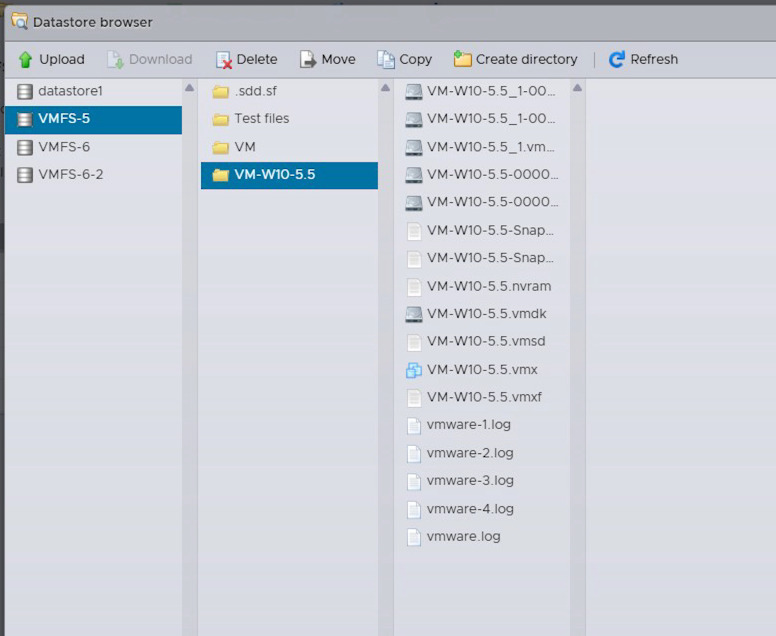Choose the Move toolbar action
Image resolution: width=776 pixels, height=636 pixels.
click(x=328, y=59)
